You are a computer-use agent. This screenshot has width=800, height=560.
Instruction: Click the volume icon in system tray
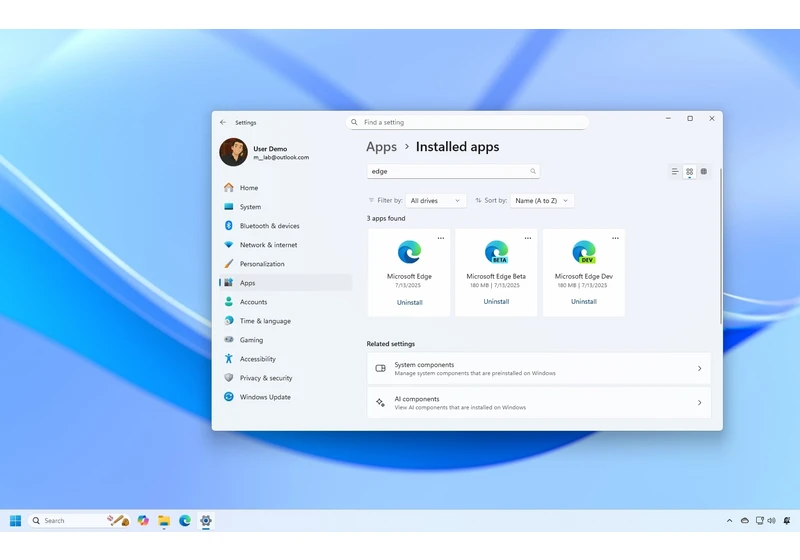click(x=771, y=520)
